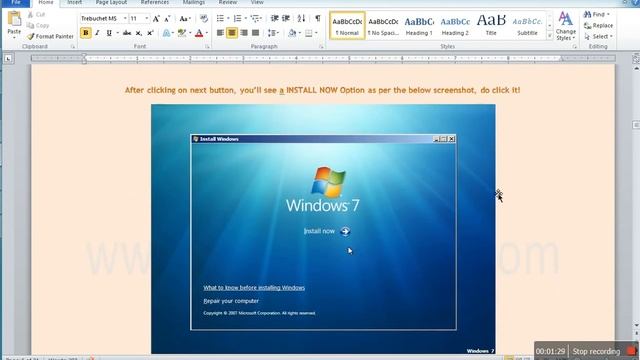Apply the Title style

point(491,26)
